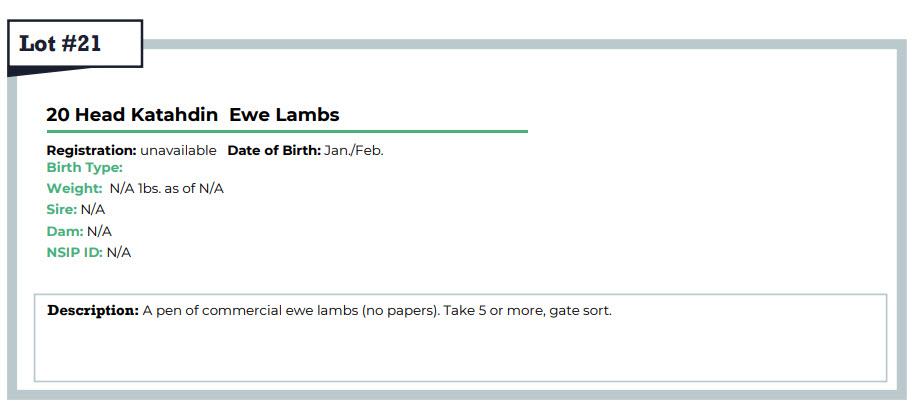This screenshot has width=916, height=412.
Task: Click the green underline beneath the heading
Action: (287, 131)
